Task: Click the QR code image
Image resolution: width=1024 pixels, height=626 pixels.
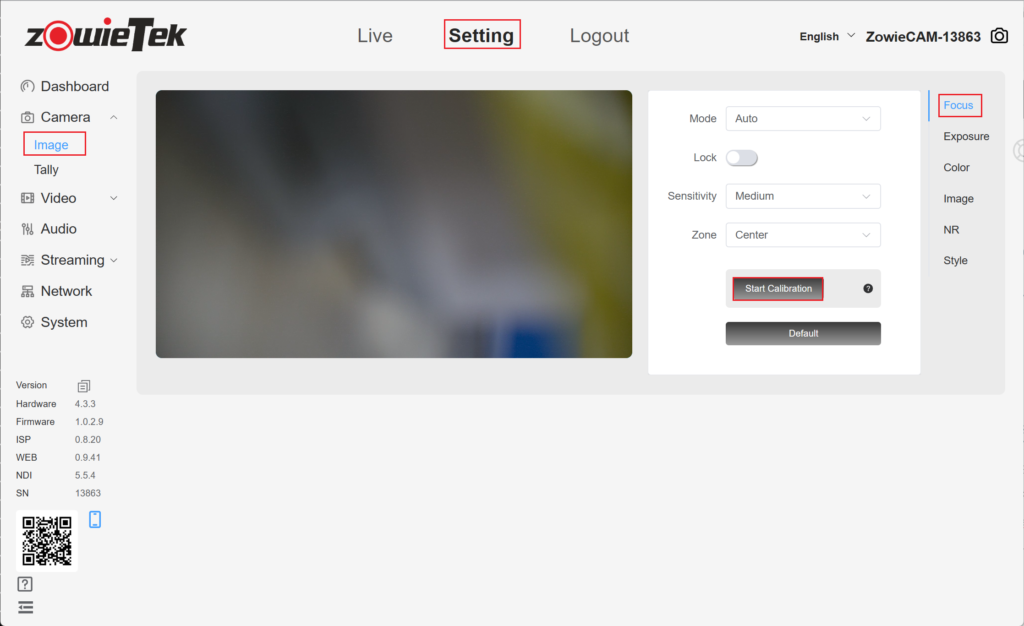Action: [47, 541]
